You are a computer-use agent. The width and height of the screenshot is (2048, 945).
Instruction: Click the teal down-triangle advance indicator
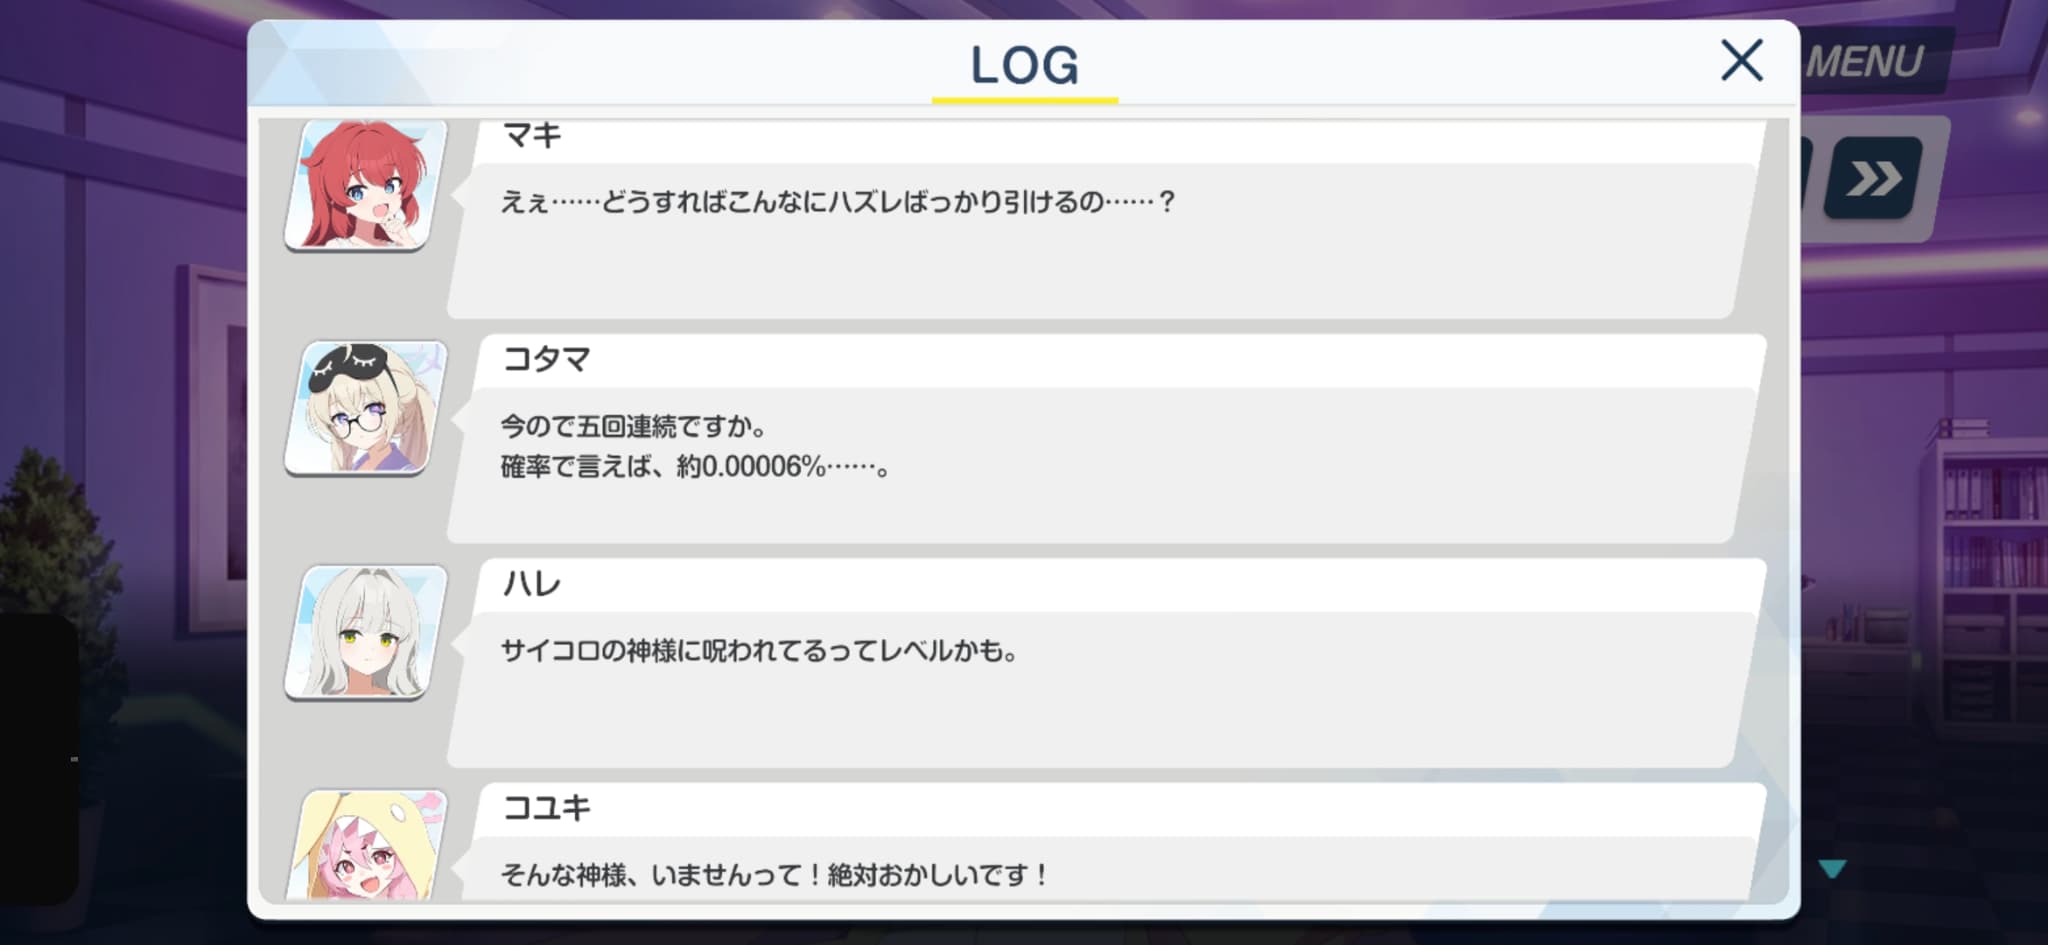click(1832, 869)
